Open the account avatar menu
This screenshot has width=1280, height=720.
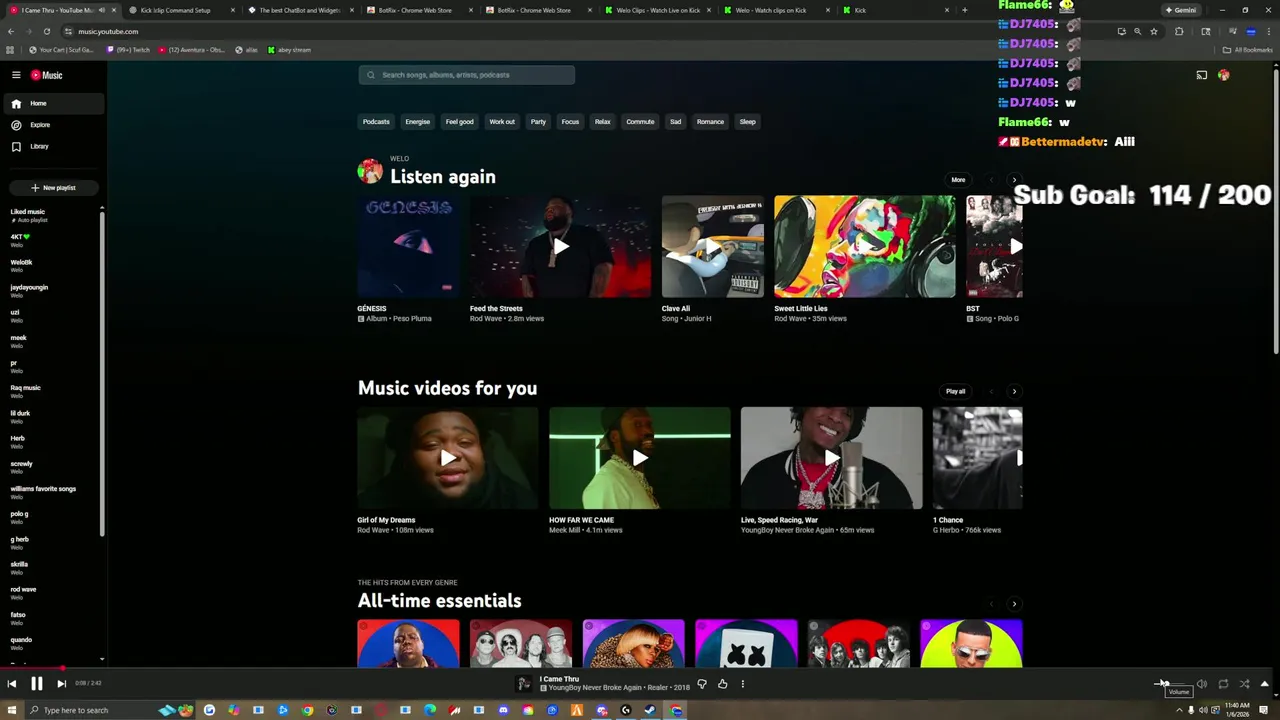(1223, 75)
